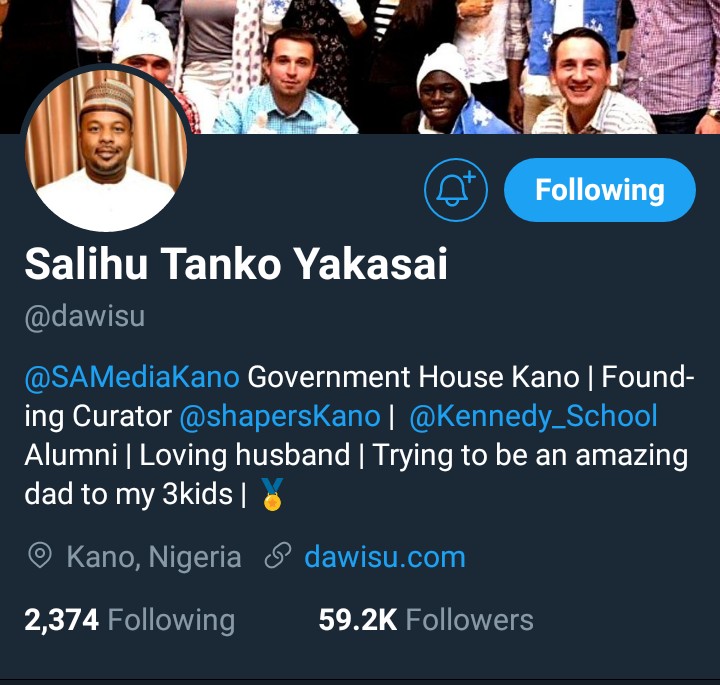Click 'Government House Kano' in the bio
The width and height of the screenshot is (720, 685).
click(x=413, y=377)
